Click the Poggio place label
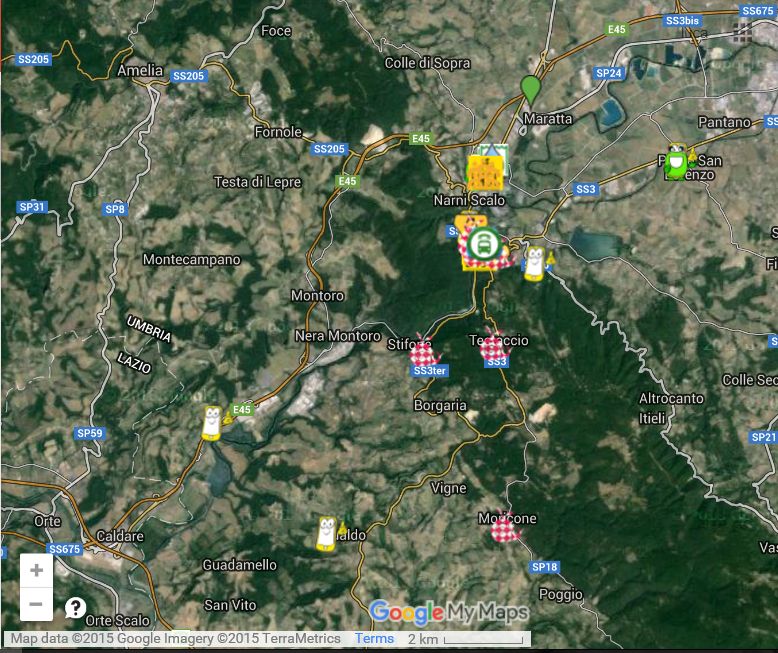This screenshot has height=653, width=778. pos(561,594)
